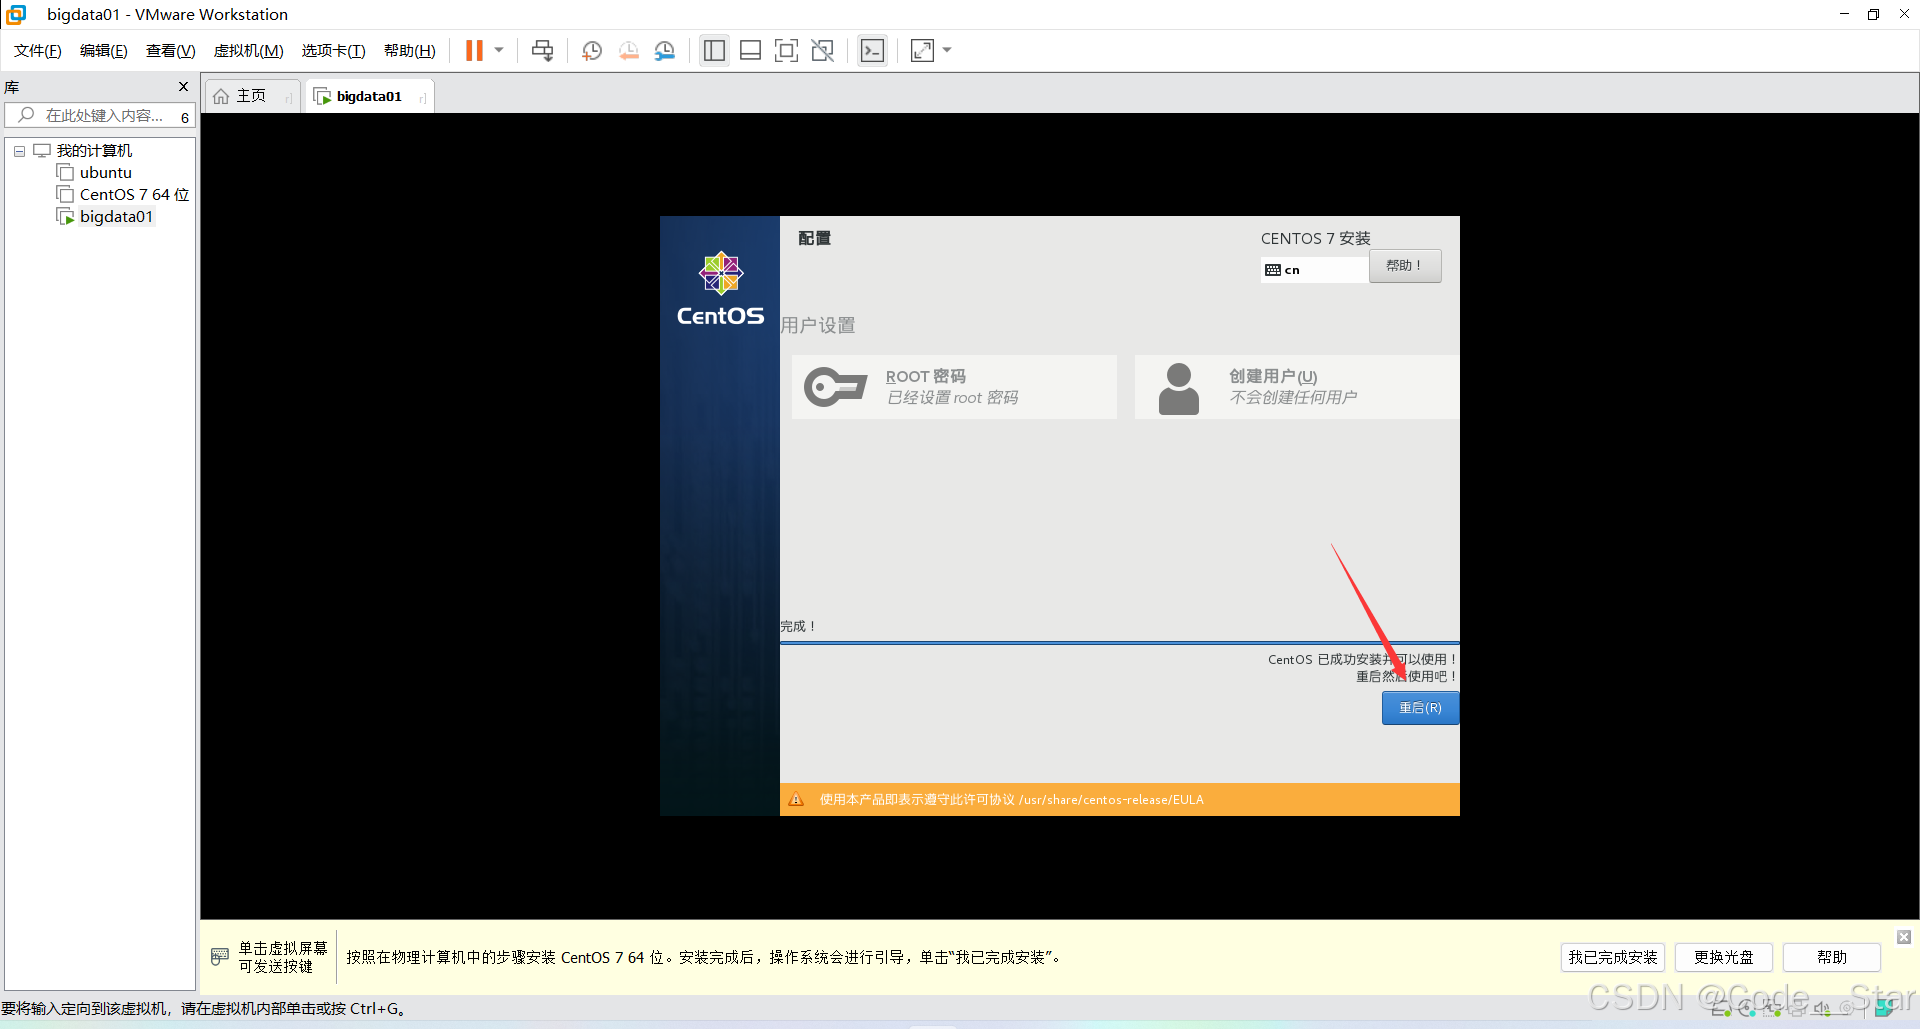Click the EULA license notice text
This screenshot has width=1920, height=1029.
click(1011, 800)
